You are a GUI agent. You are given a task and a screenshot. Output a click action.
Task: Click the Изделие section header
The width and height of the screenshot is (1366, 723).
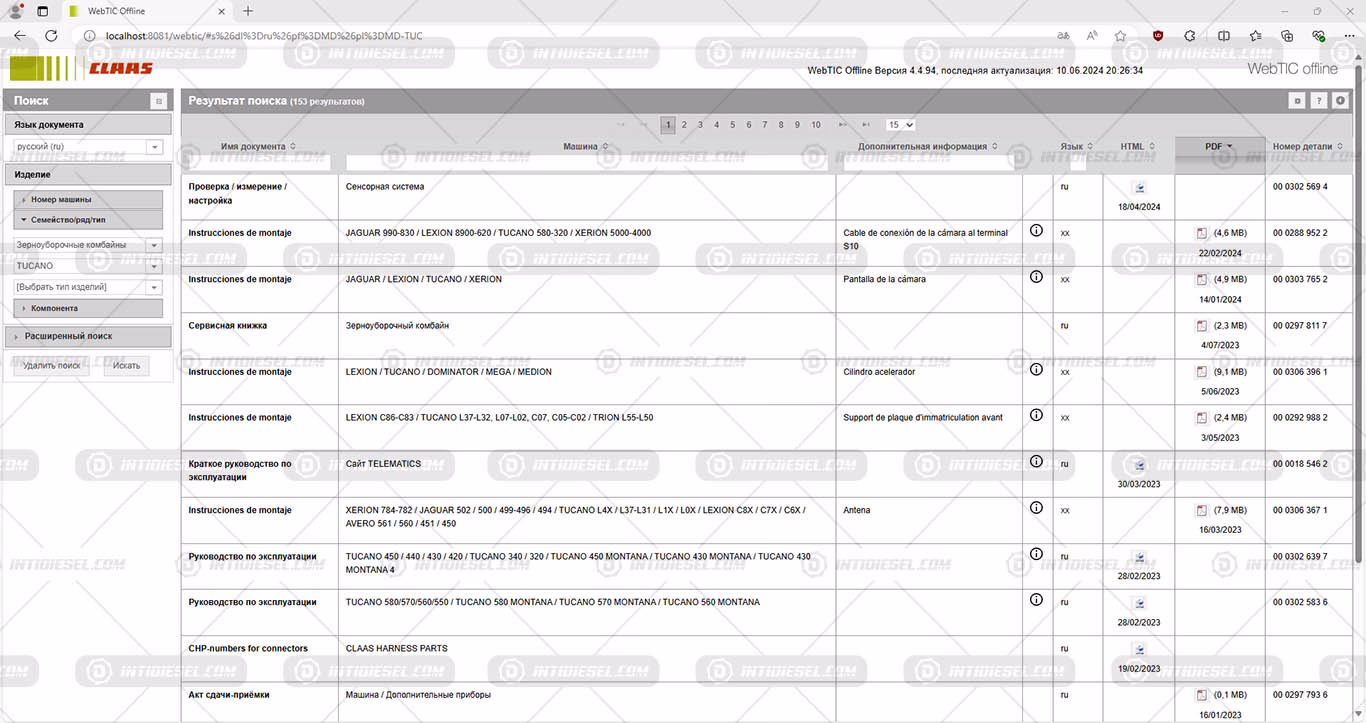tap(88, 174)
